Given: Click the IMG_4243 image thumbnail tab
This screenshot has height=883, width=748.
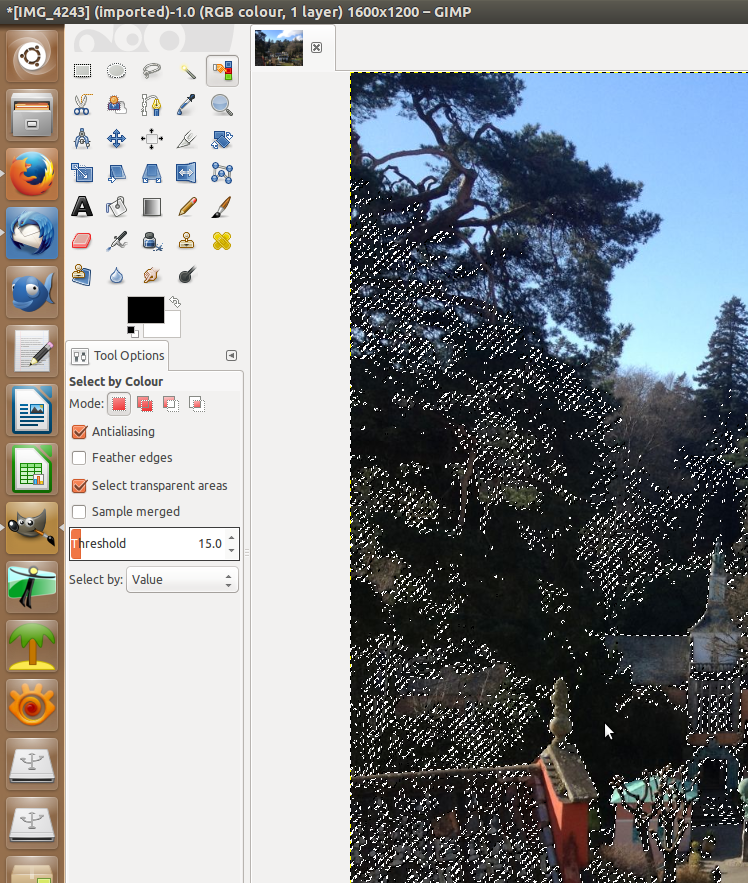Looking at the screenshot, I should 279,48.
